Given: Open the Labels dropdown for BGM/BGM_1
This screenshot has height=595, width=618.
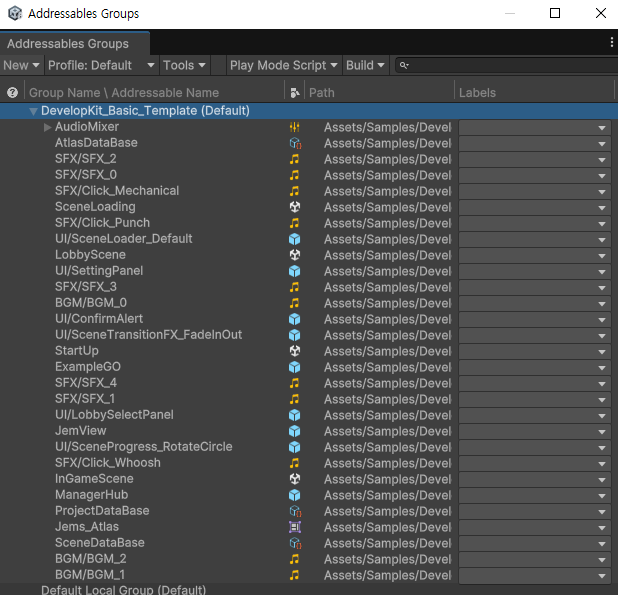Looking at the screenshot, I should [x=535, y=575].
